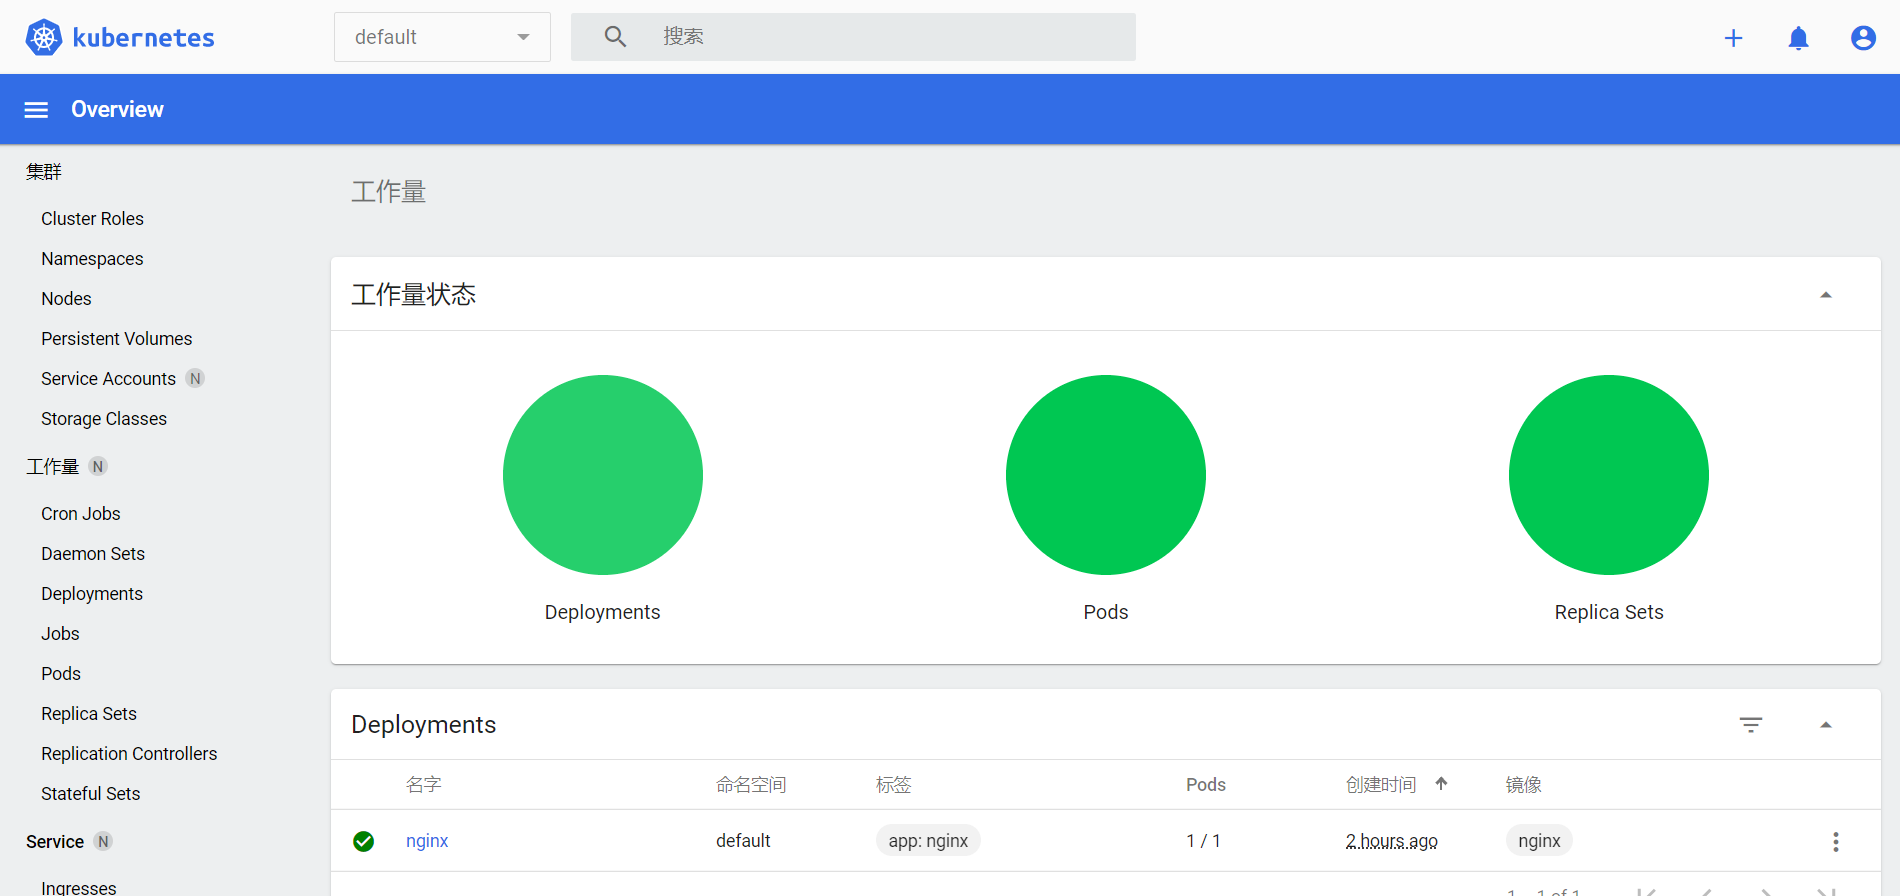Open Replica Sets in sidebar
Screen dimensions: 1900x896
click(x=89, y=714)
